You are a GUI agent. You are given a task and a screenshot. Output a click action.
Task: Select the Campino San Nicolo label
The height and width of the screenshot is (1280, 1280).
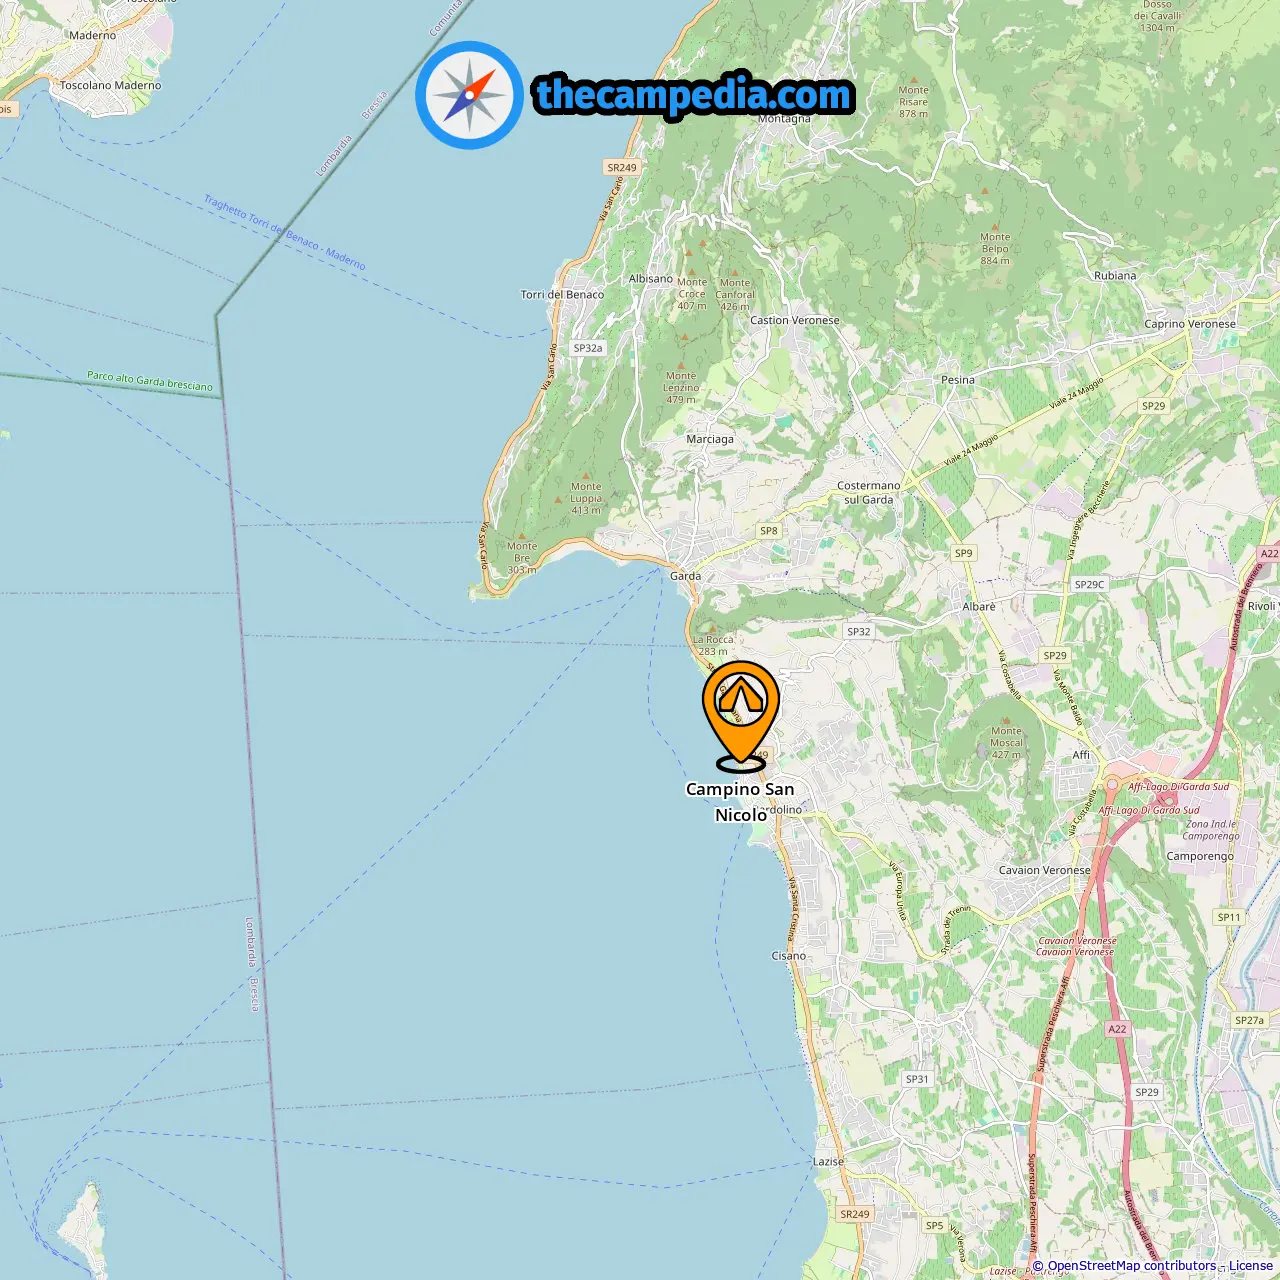[740, 802]
